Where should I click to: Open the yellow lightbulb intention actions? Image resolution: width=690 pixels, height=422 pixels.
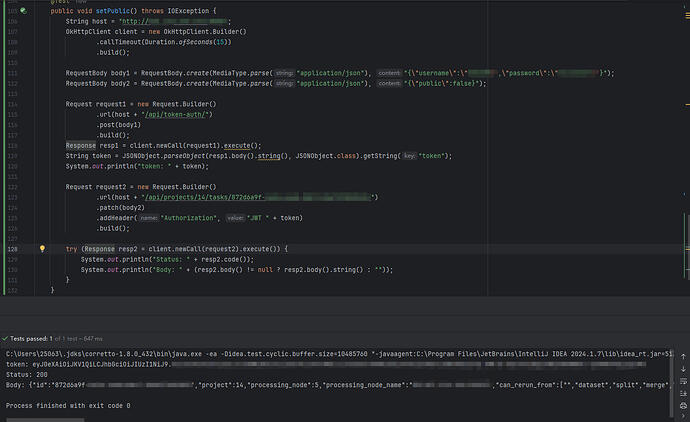(42, 249)
